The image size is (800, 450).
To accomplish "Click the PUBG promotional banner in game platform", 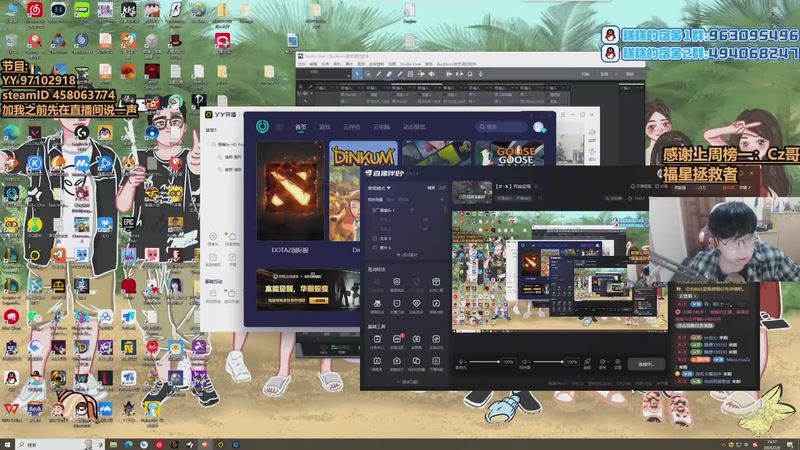I will point(308,290).
